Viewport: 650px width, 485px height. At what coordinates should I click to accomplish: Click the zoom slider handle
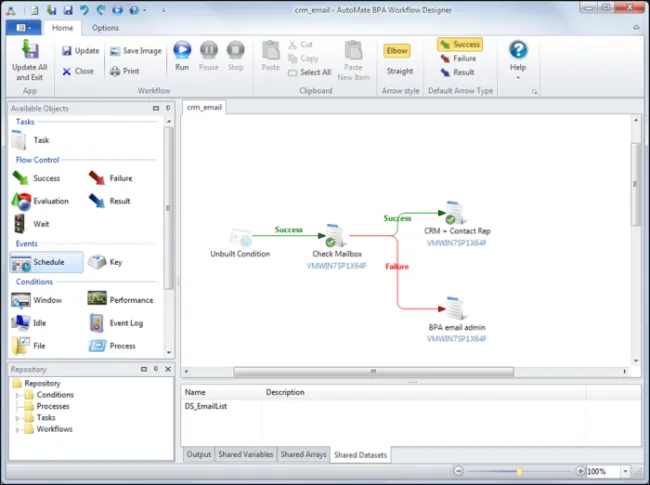(x=519, y=471)
